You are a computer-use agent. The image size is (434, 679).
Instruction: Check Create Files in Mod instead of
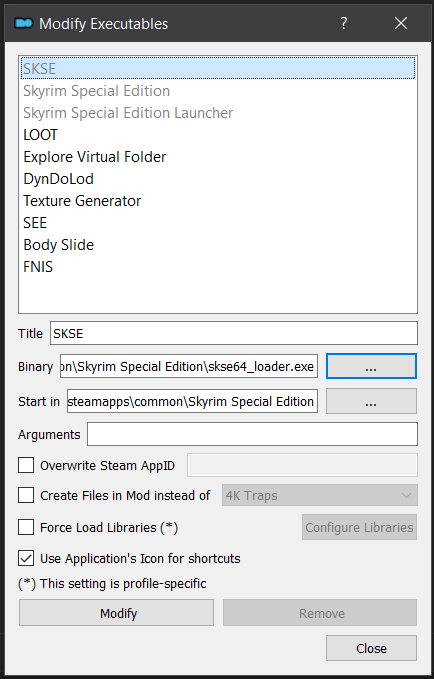pos(26,495)
